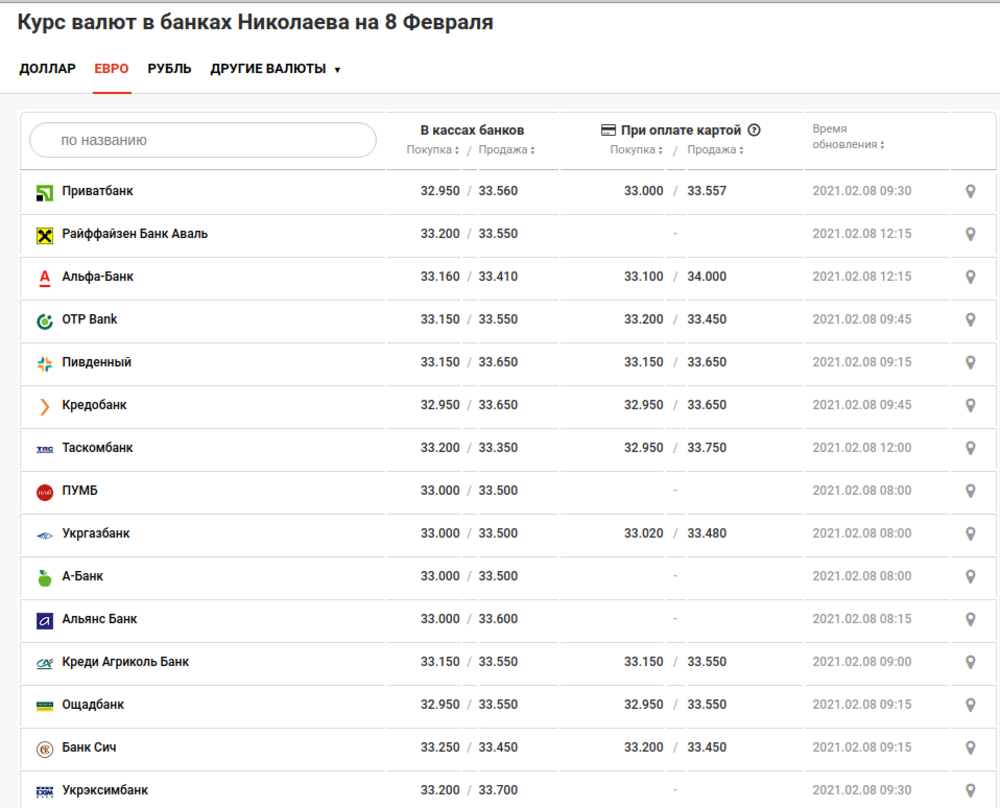Sort by cash desk Покупка column

(432, 150)
